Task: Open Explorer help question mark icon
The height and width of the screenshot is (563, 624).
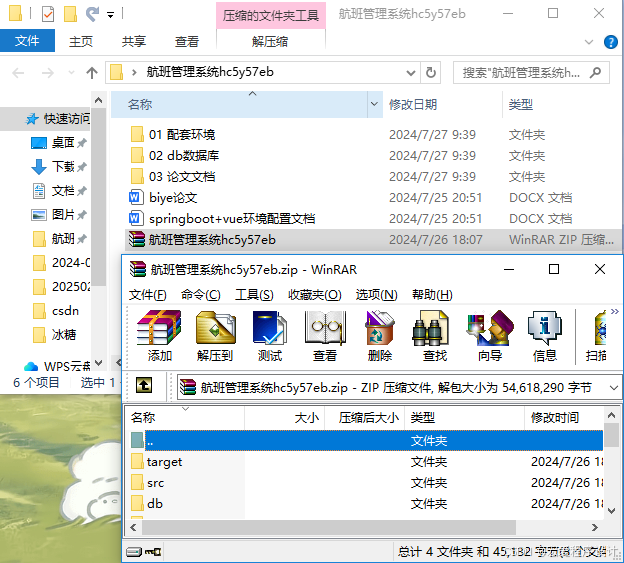Action: [x=610, y=42]
